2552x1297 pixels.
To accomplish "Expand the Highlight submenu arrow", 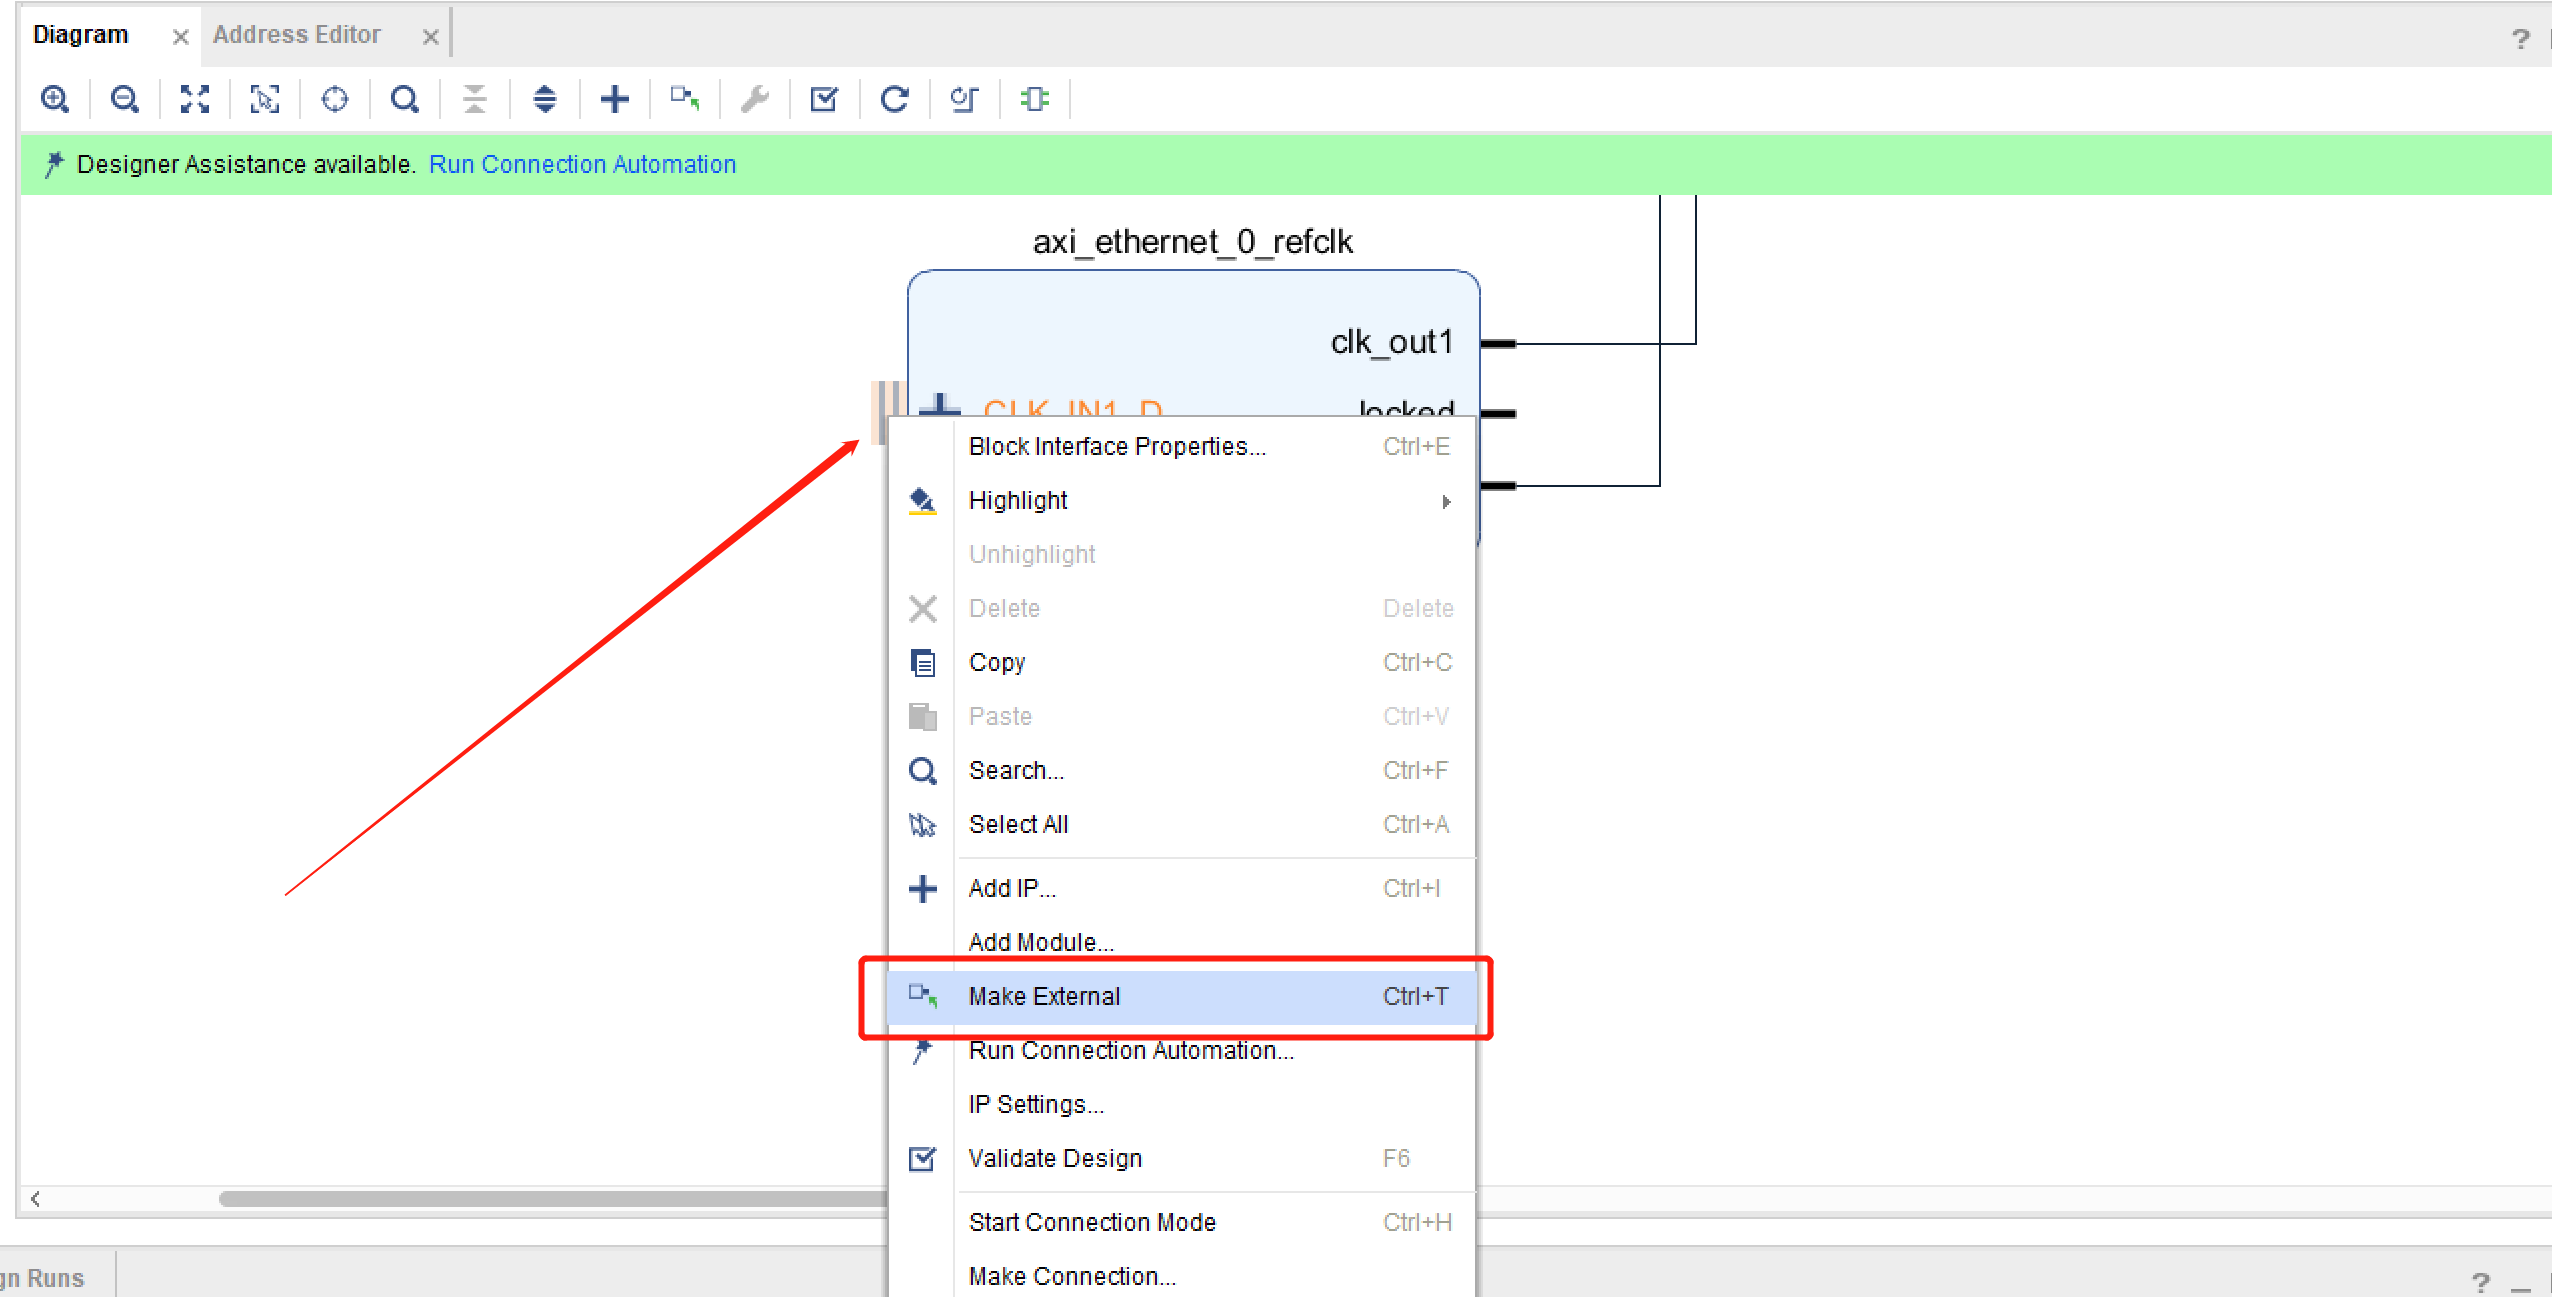I will [1446, 501].
